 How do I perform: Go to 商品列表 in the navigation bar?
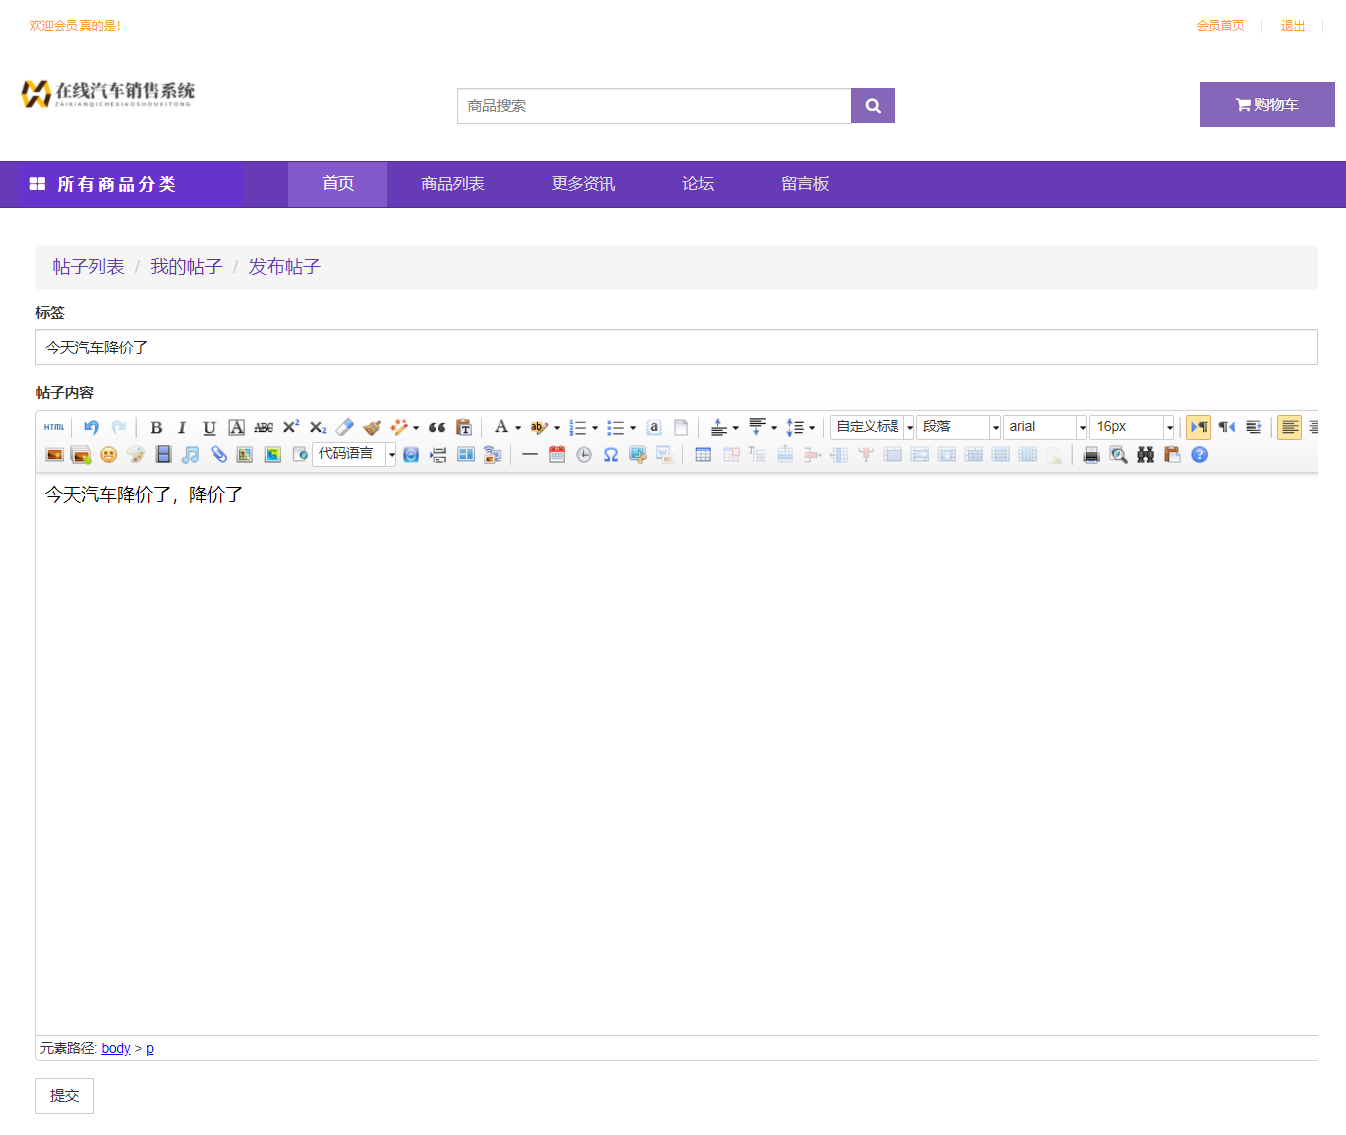click(452, 184)
